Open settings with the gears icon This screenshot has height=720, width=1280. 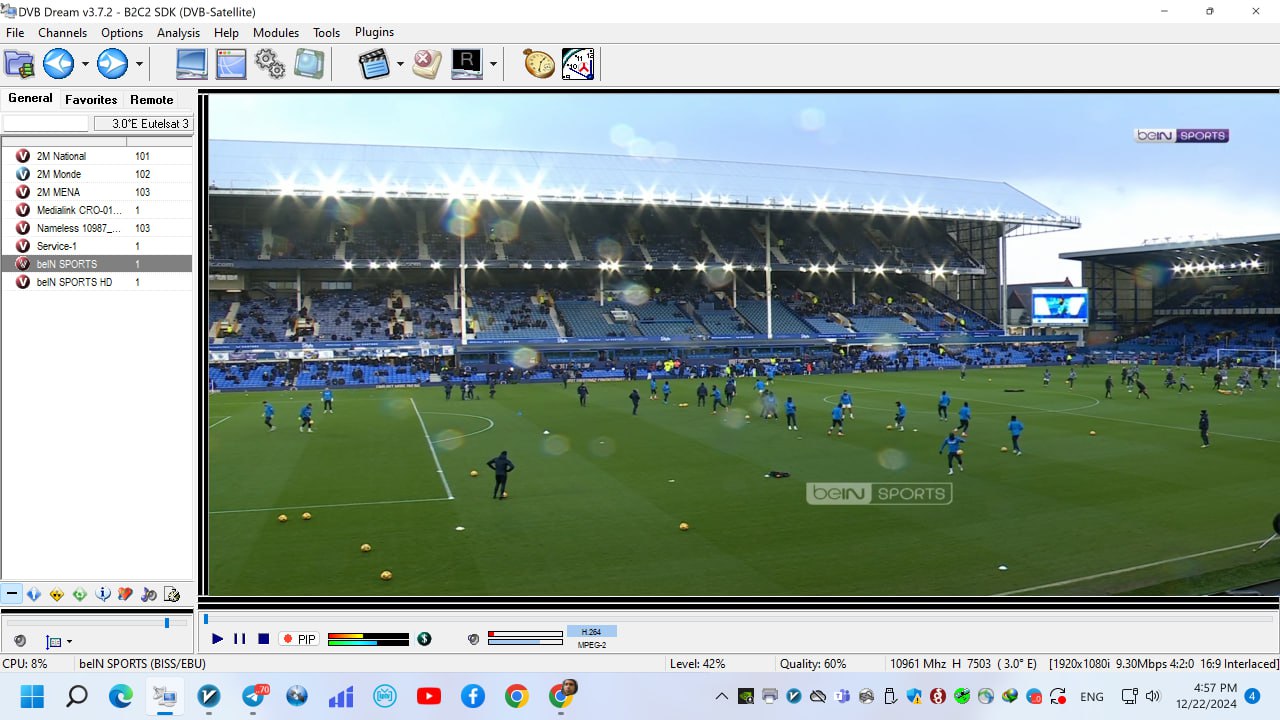[270, 64]
